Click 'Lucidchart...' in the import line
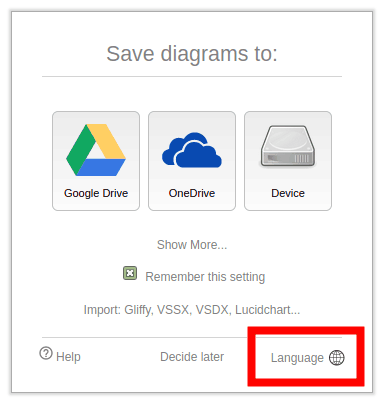 [x=268, y=310]
